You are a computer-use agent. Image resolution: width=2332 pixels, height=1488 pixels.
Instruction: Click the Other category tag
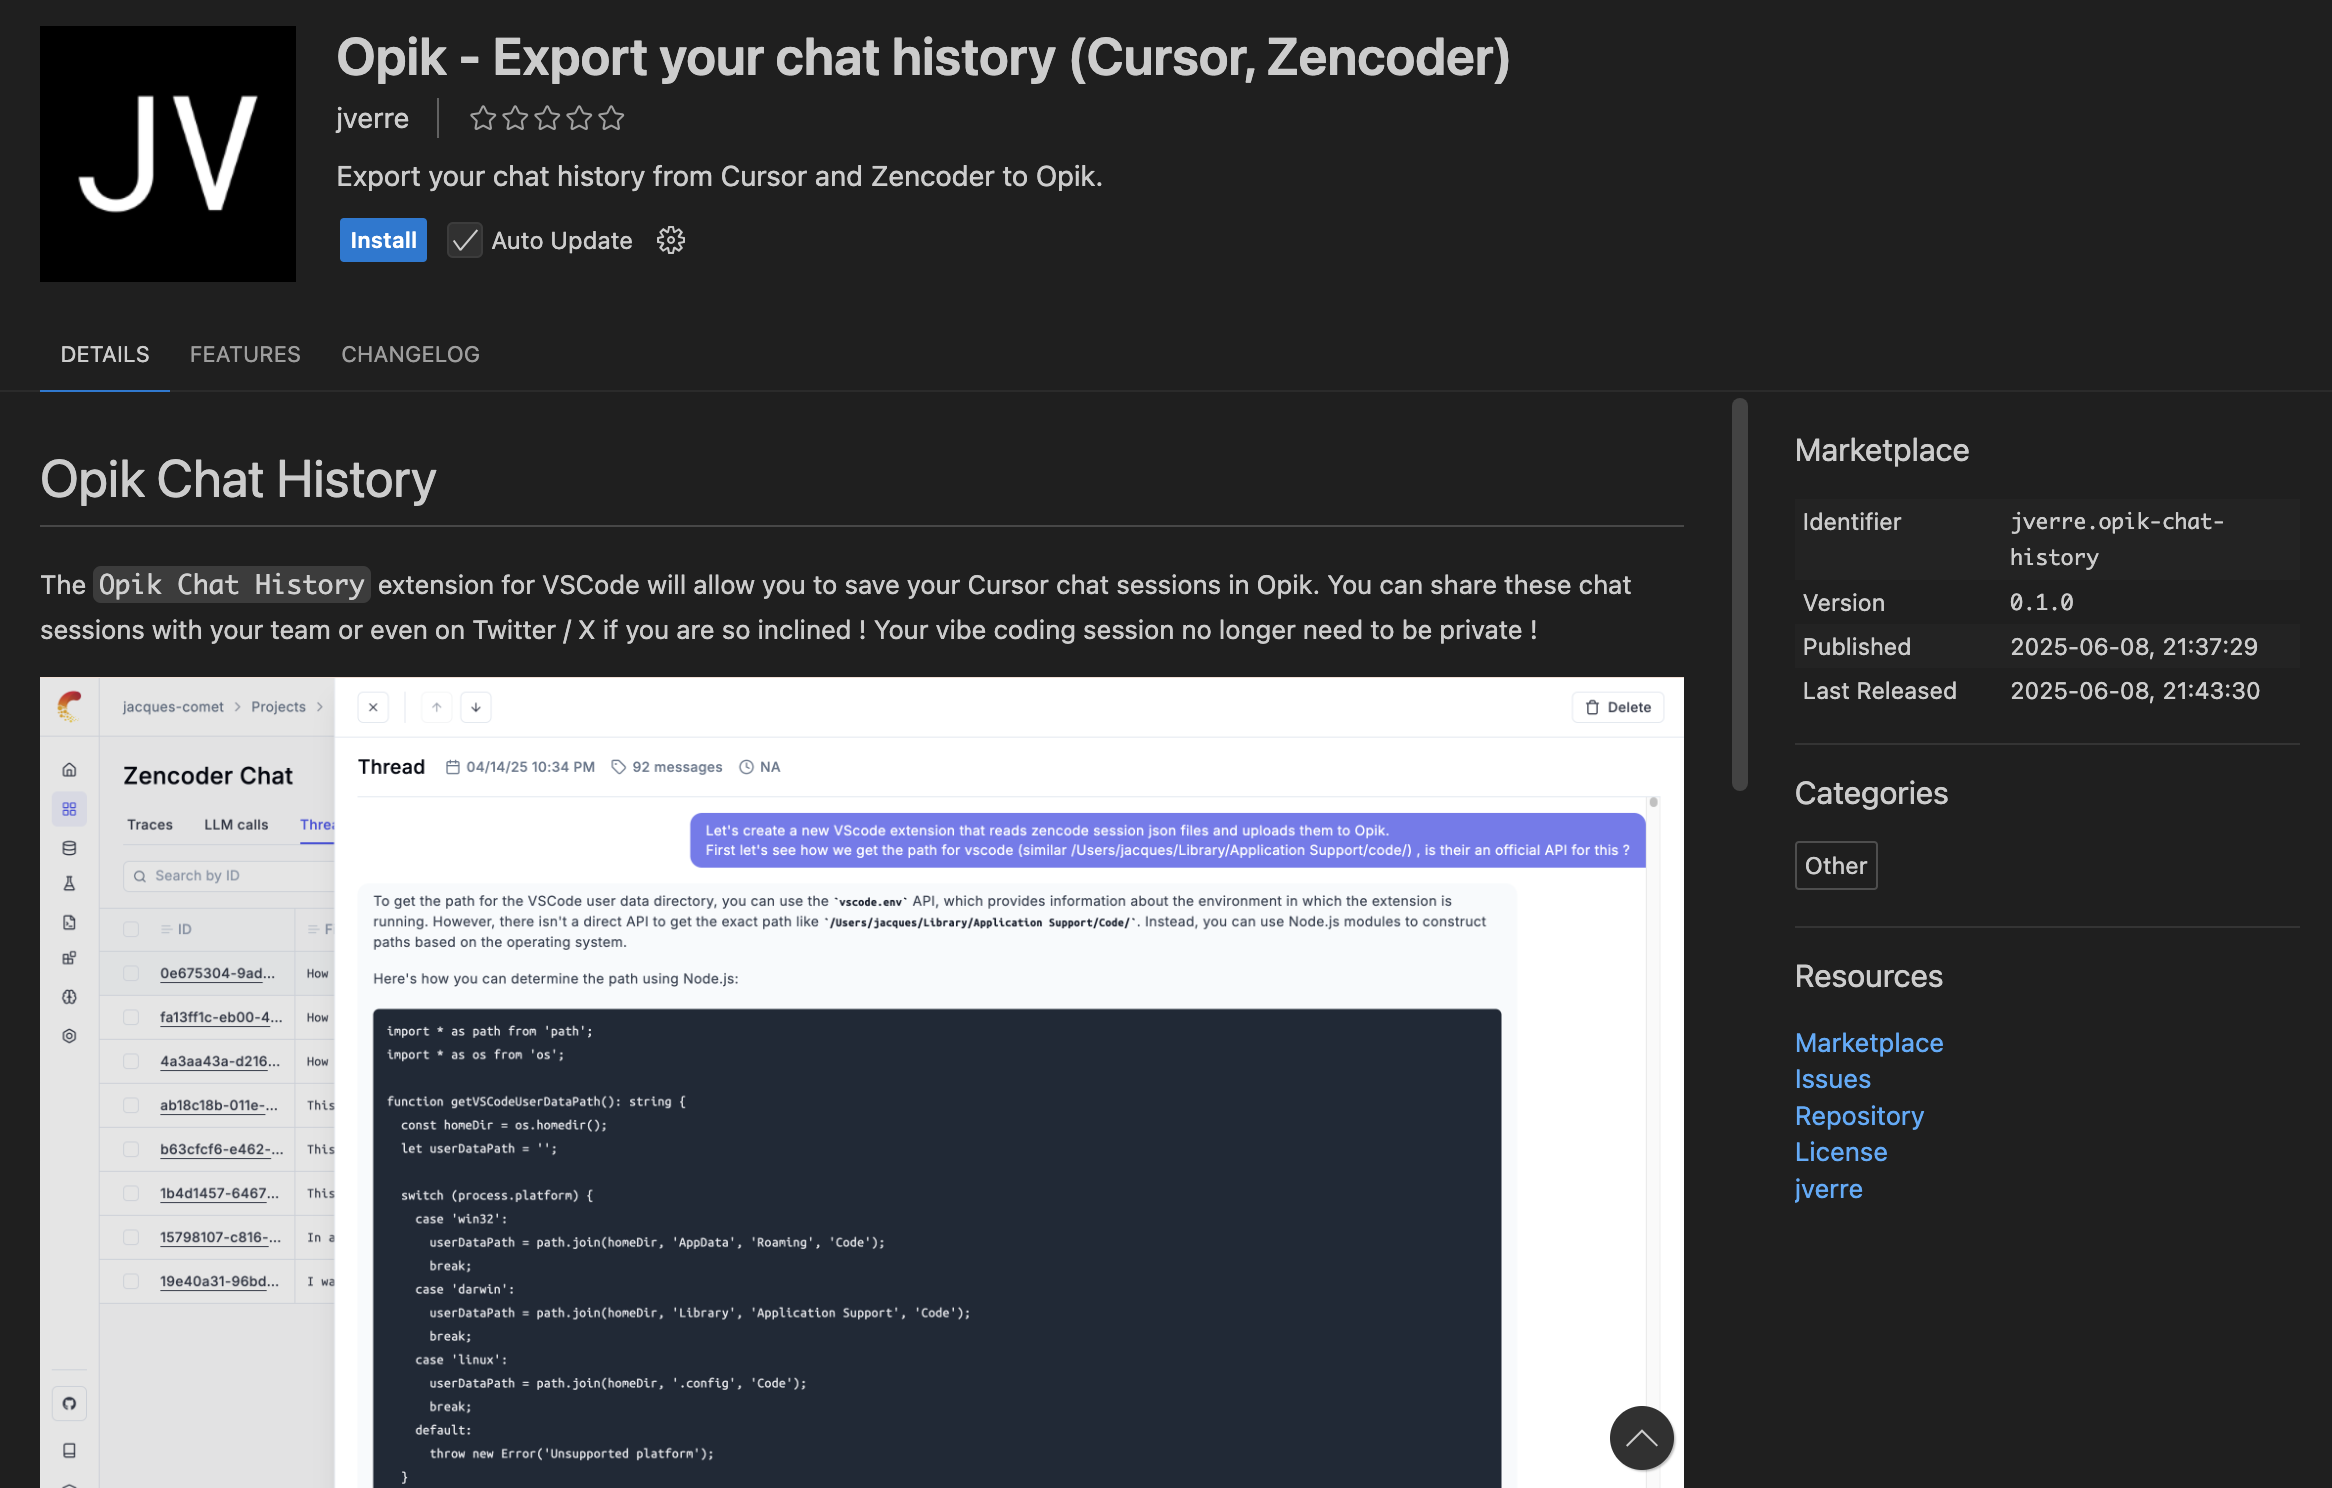click(1836, 865)
